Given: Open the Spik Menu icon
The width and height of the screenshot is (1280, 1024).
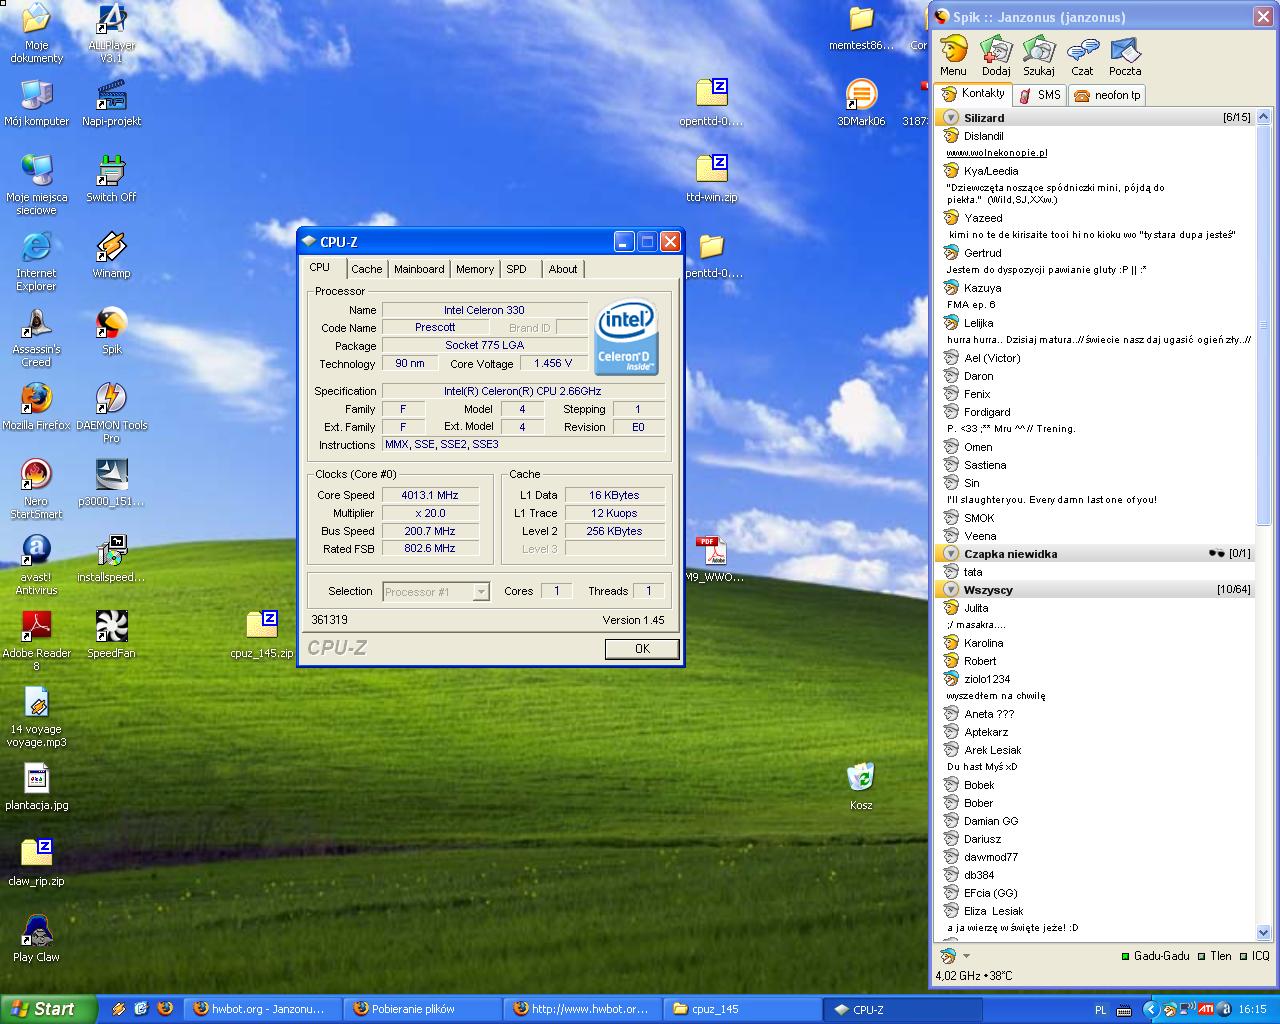Looking at the screenshot, I should pos(953,57).
